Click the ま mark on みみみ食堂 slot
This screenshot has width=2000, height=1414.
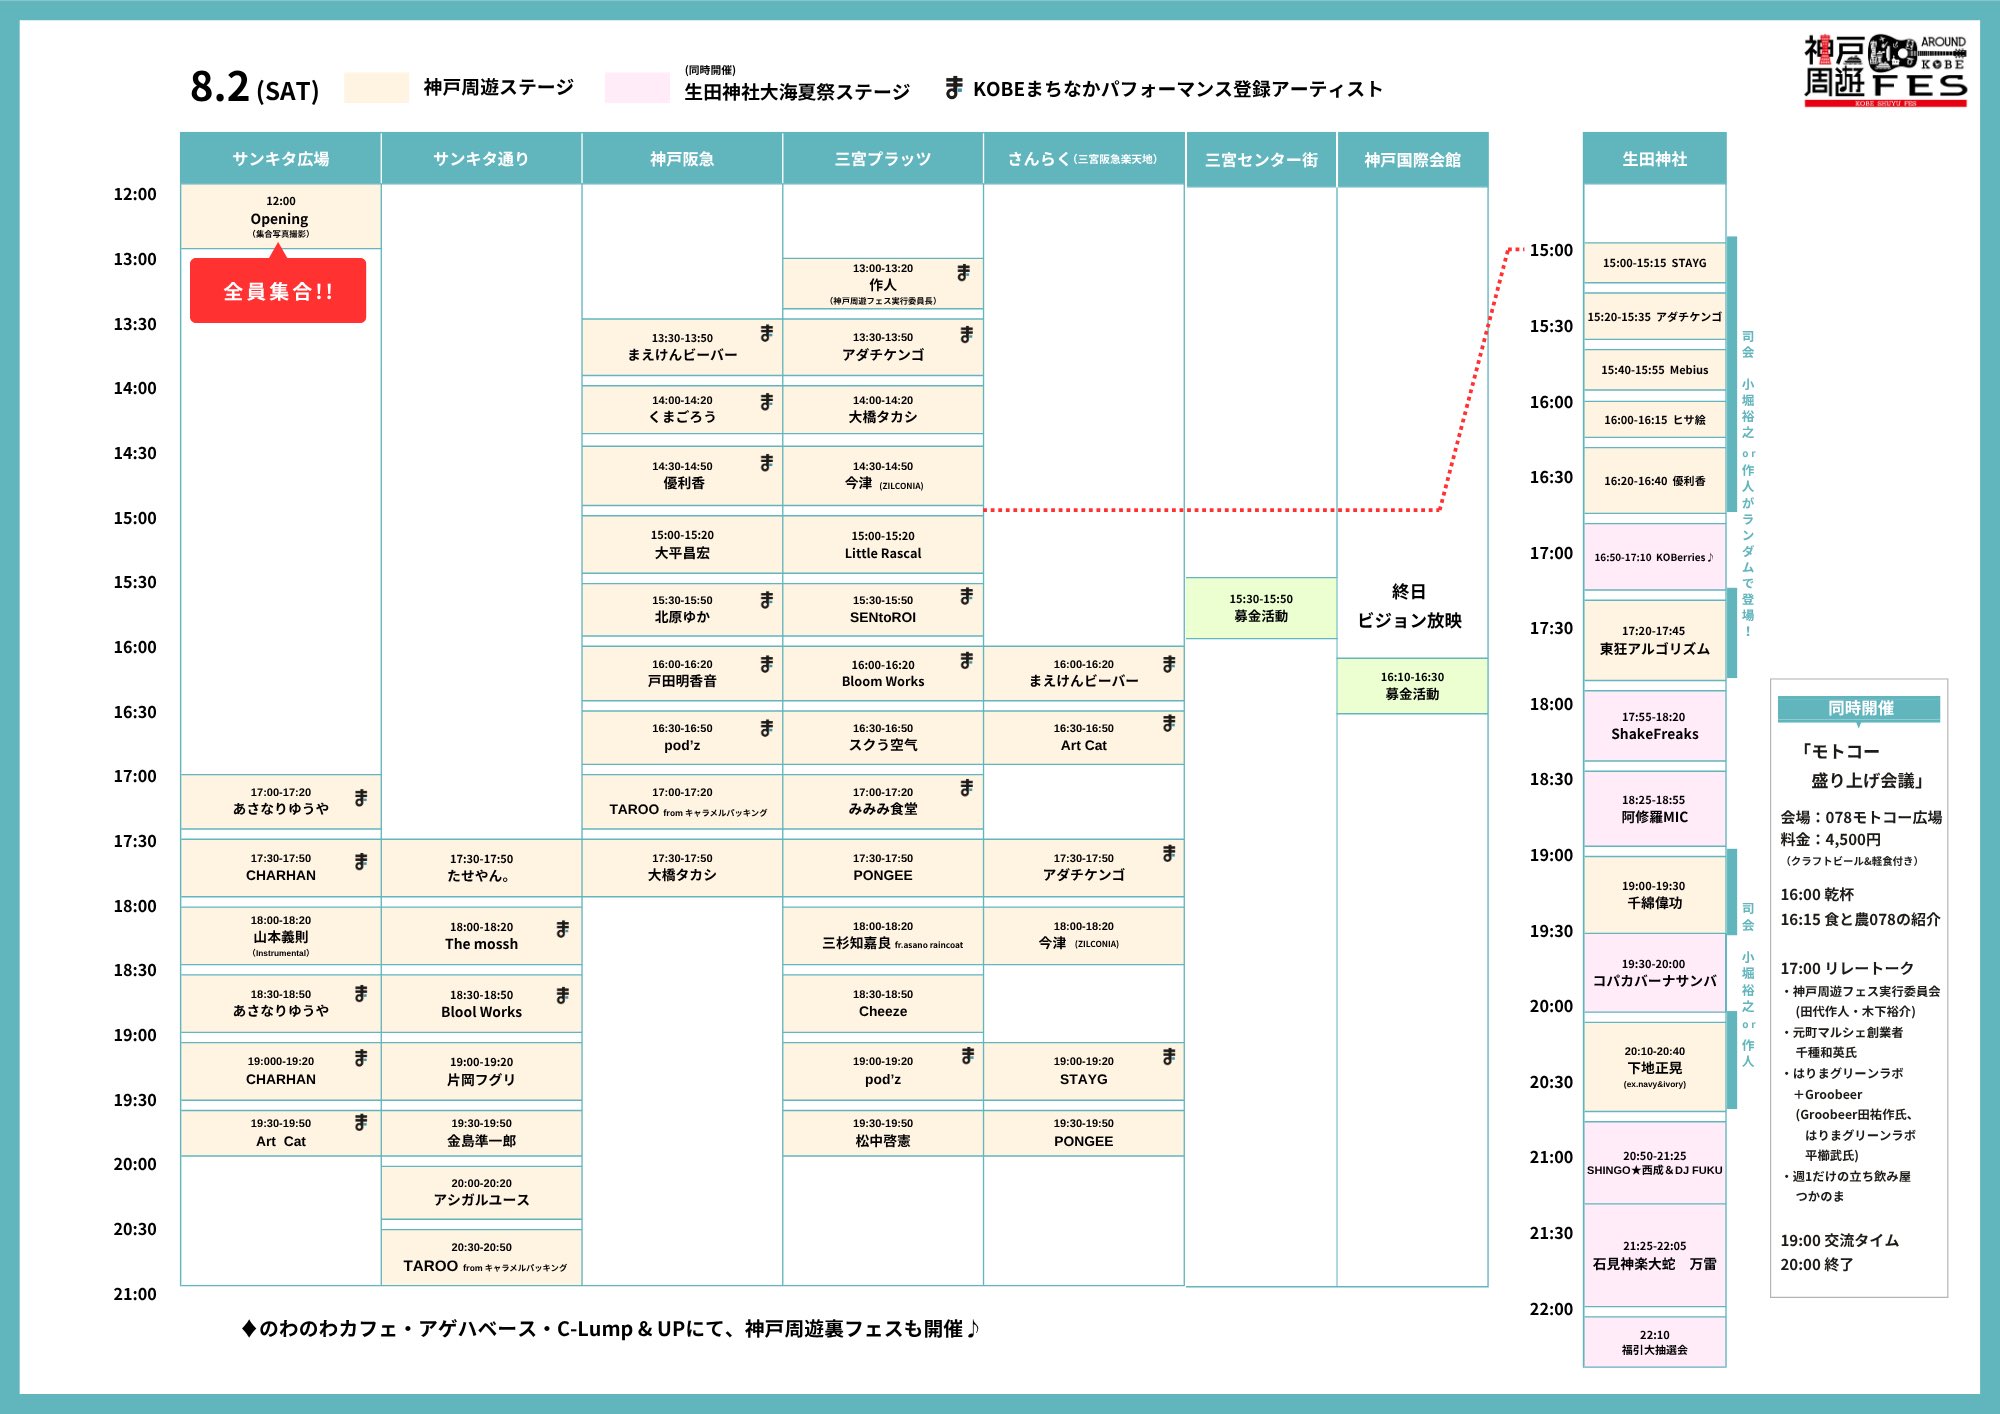966,788
